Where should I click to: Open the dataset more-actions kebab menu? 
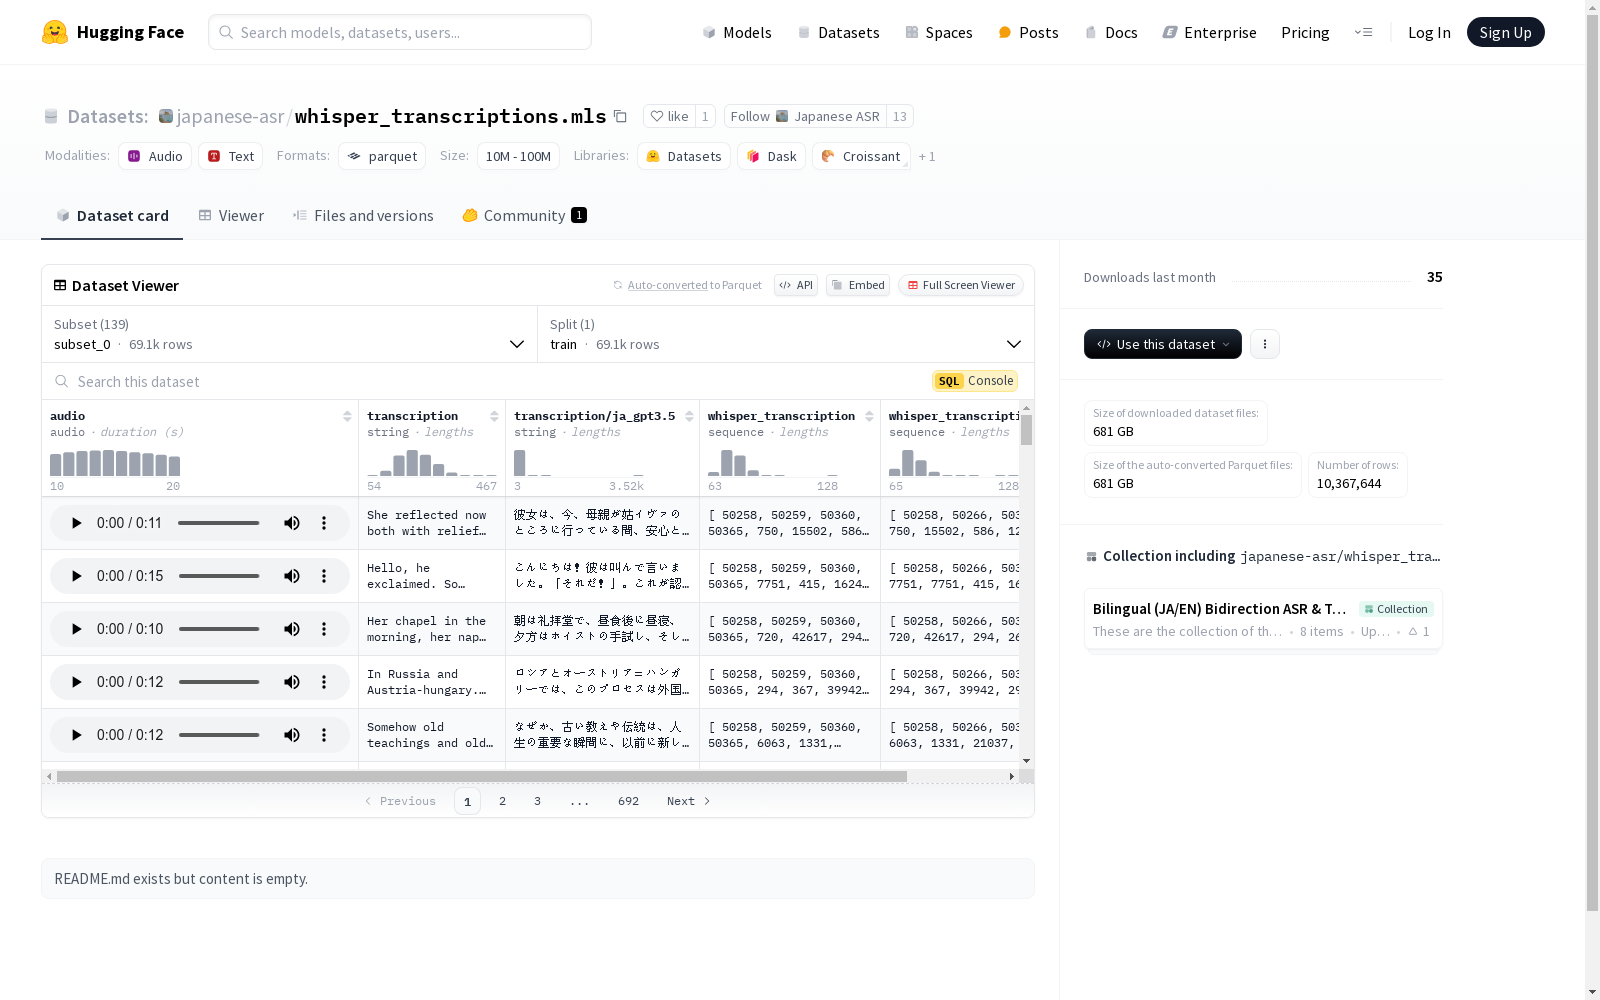[1265, 344]
